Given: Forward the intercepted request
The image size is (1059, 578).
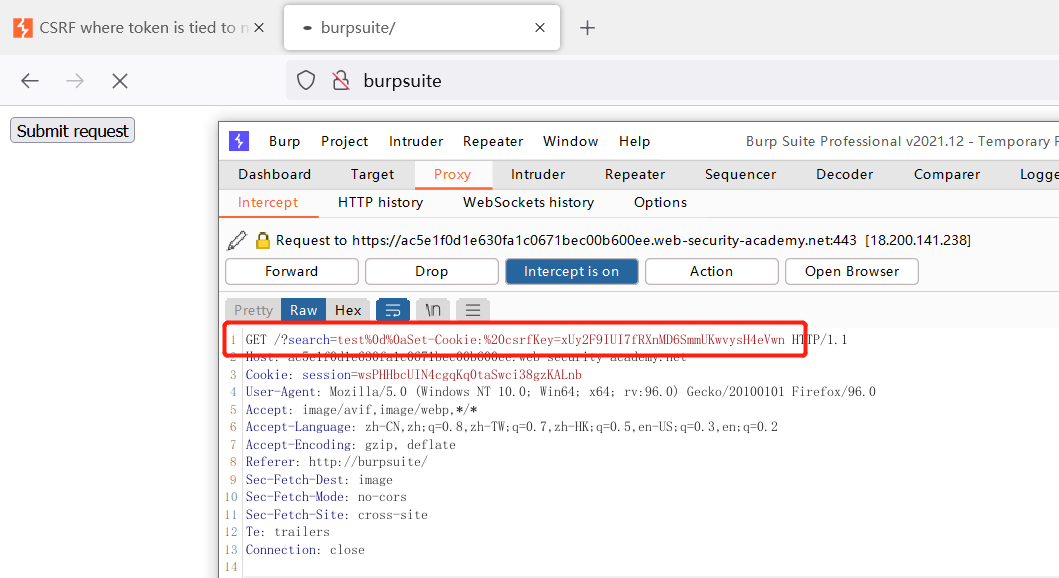Looking at the screenshot, I should click(x=292, y=271).
